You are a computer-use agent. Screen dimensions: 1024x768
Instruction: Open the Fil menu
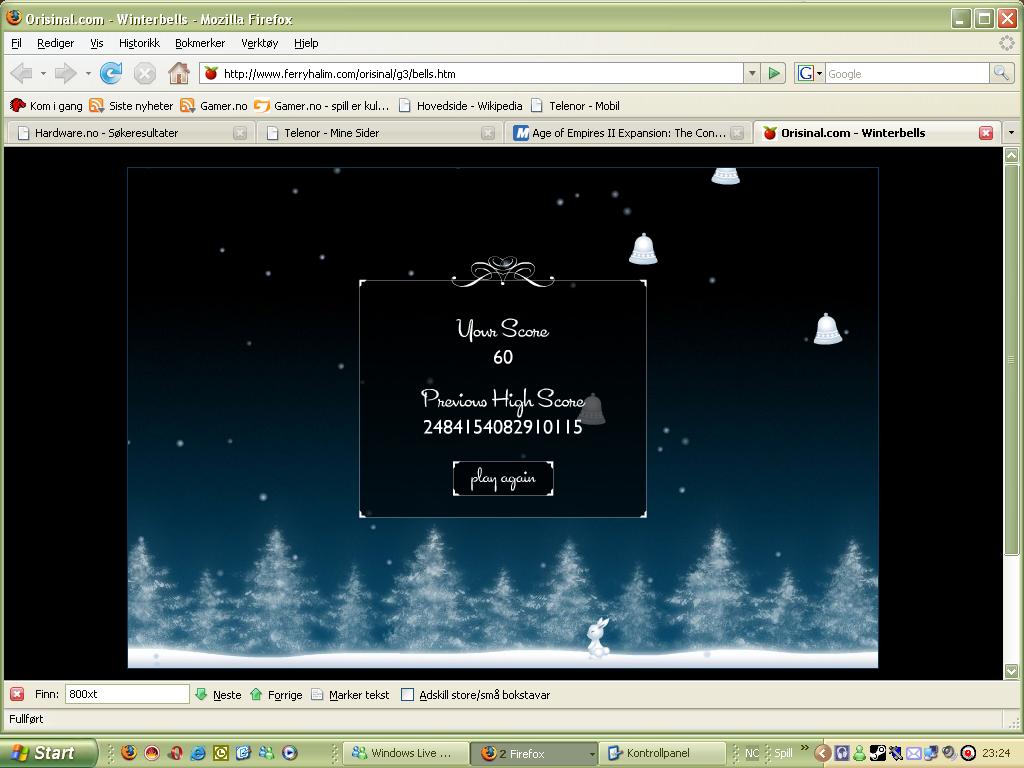(16, 43)
